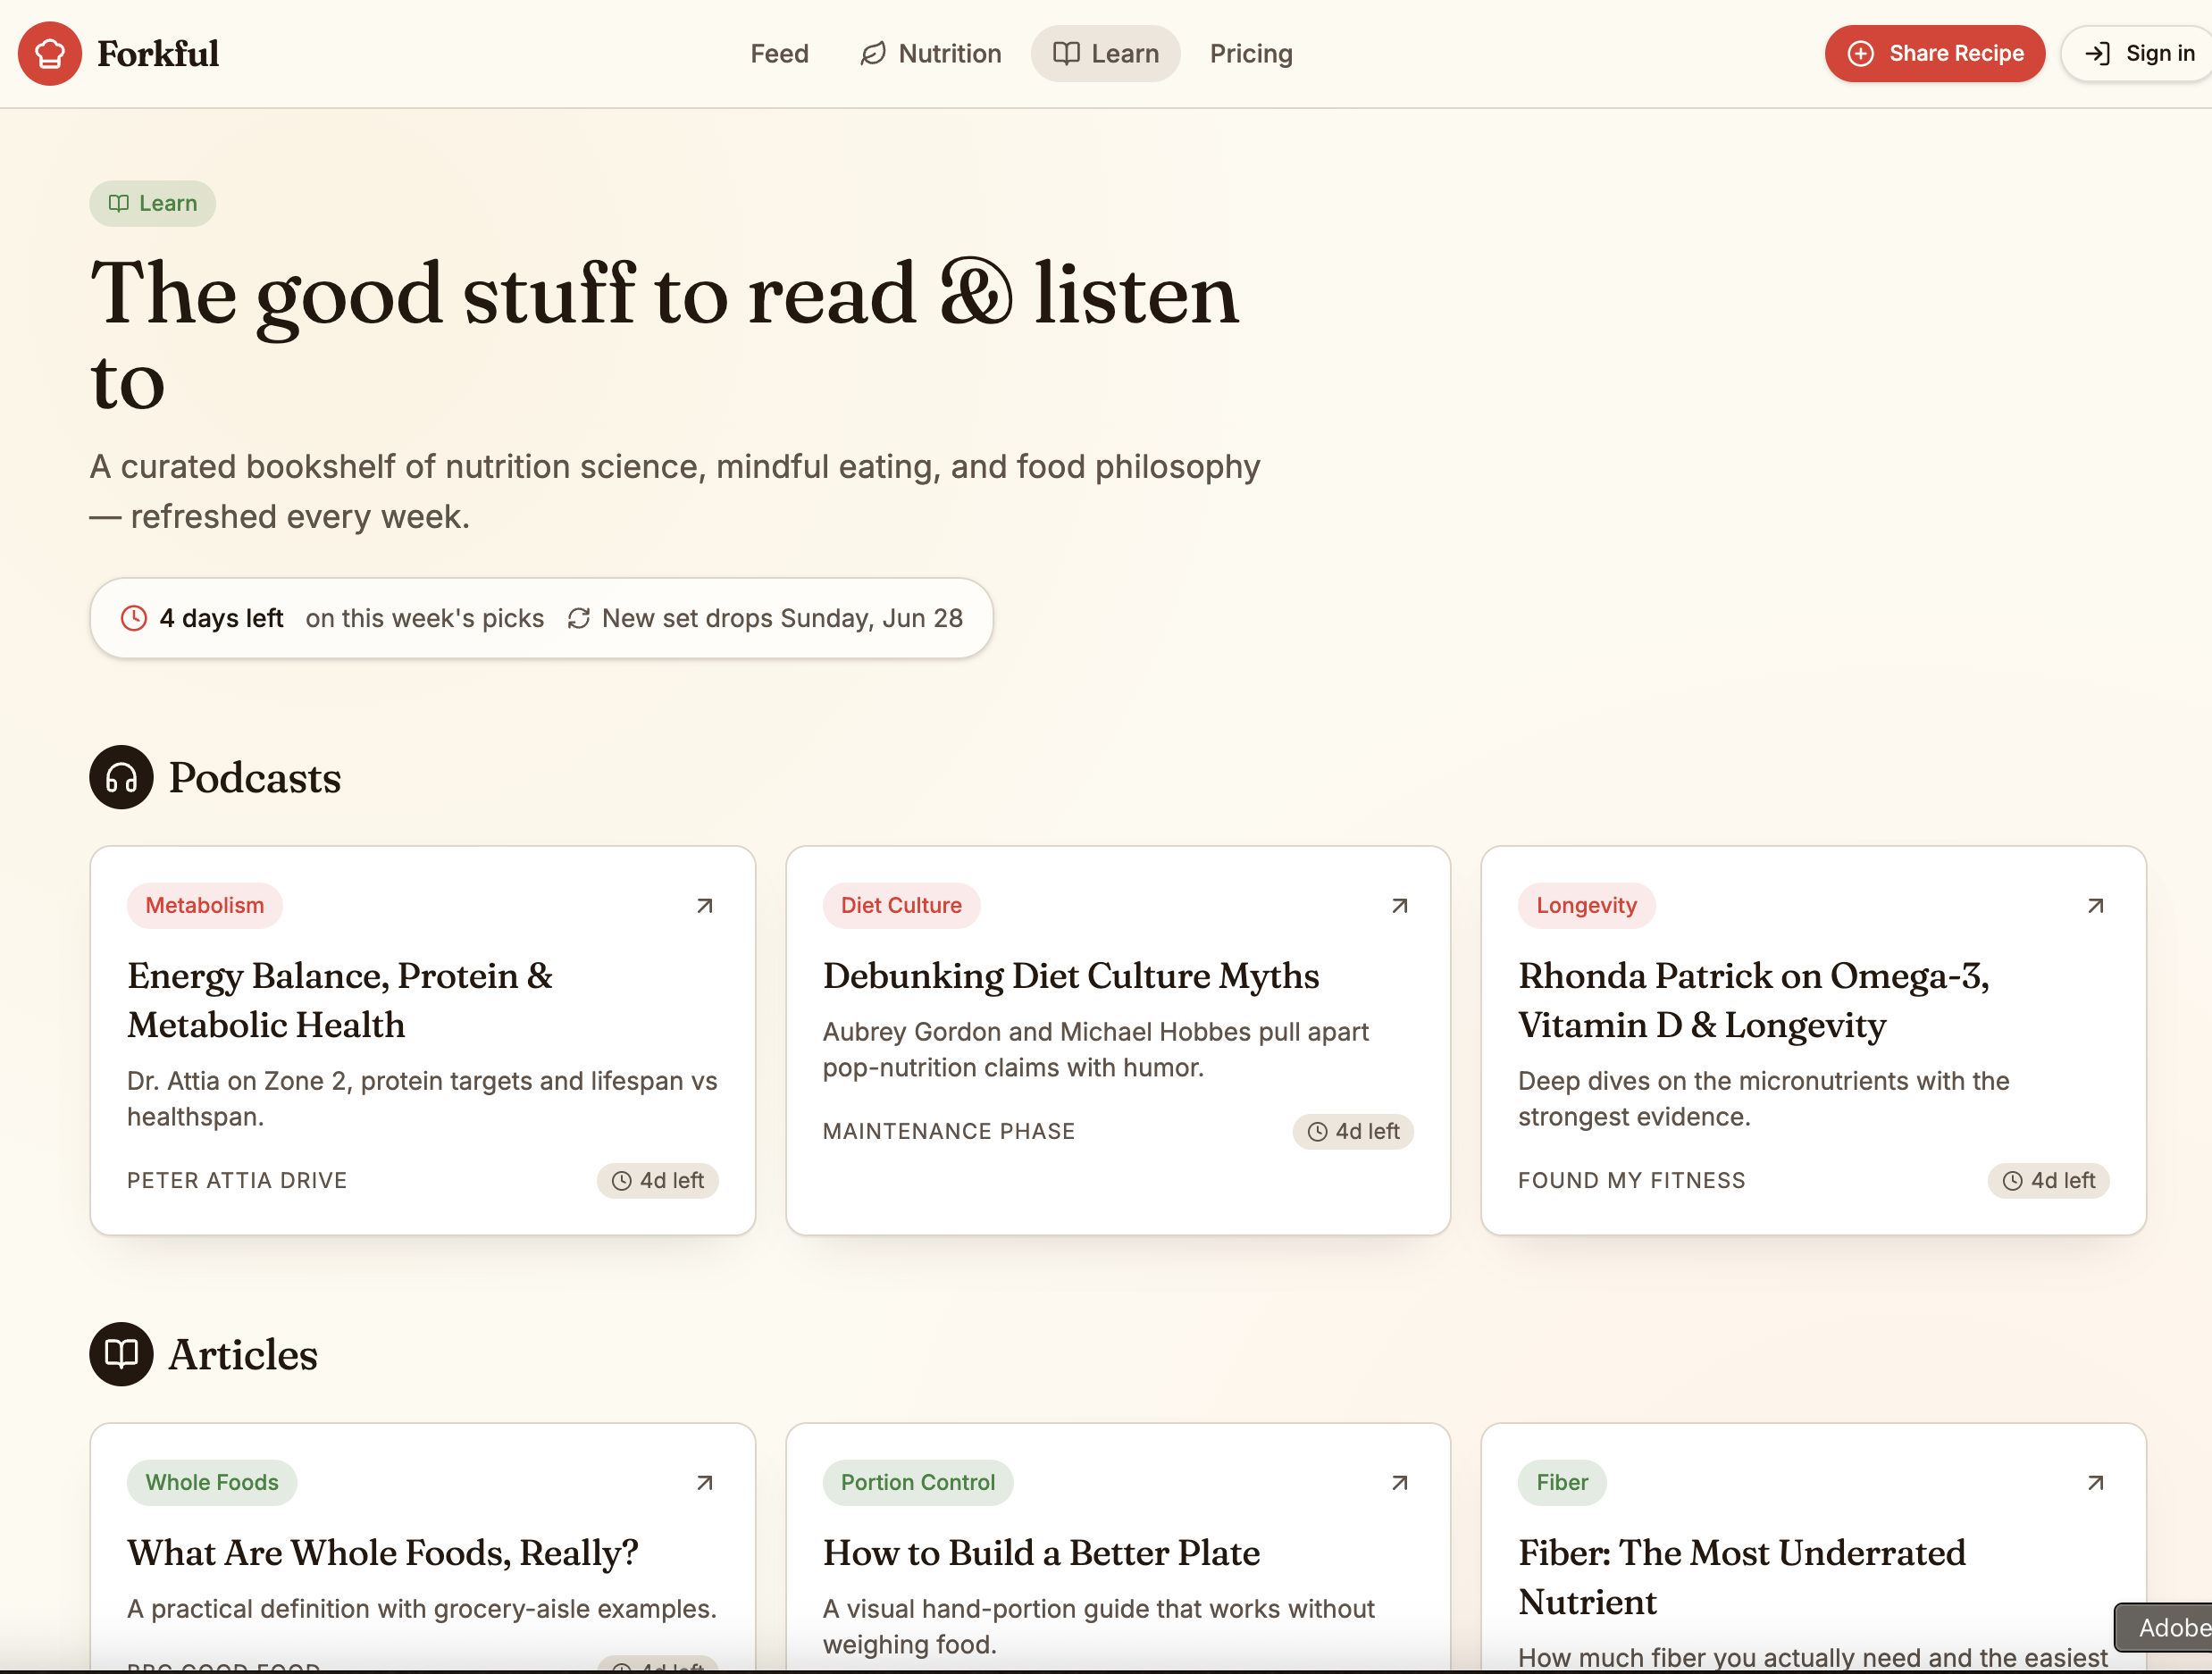Click the book icon in Learn nav
The height and width of the screenshot is (1674, 2212).
pos(1066,53)
